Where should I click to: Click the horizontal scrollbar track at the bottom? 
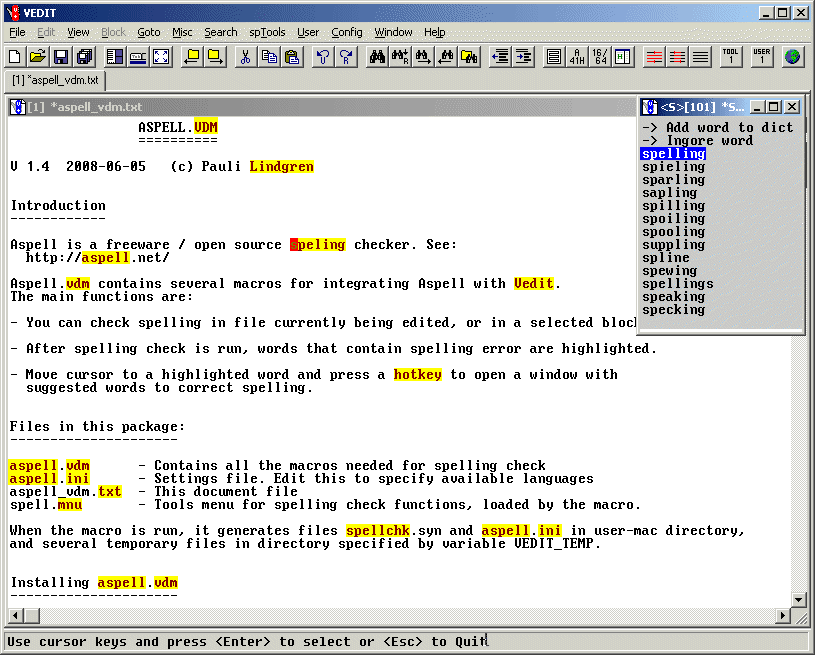coord(400,614)
